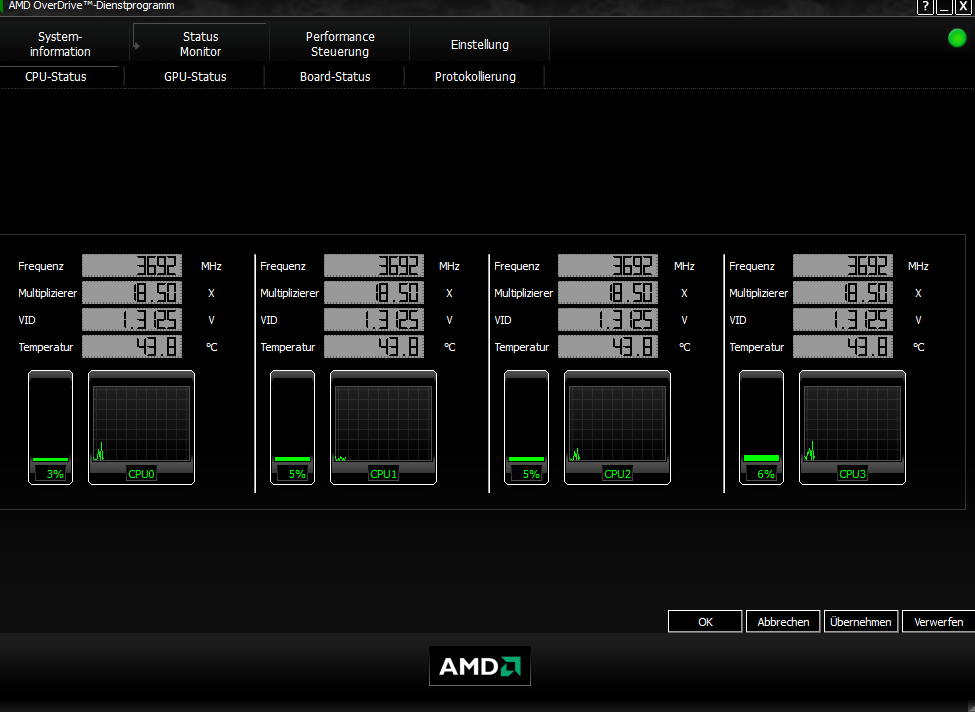Click the 5% load bar for CPU1
The height and width of the screenshot is (712, 975).
(292, 427)
